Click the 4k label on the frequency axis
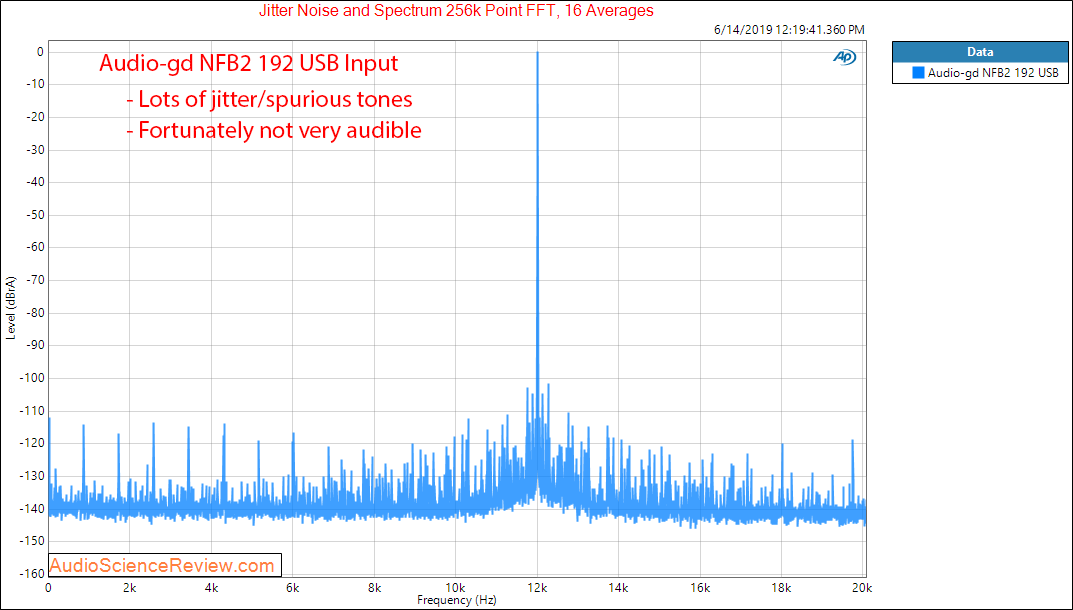 [211, 587]
